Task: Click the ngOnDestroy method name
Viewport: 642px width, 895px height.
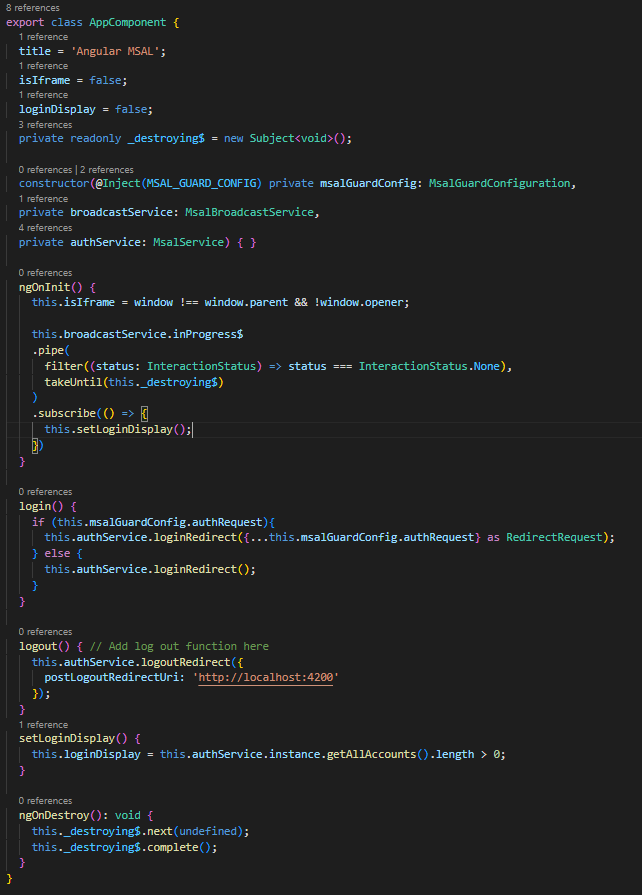Action: tap(57, 816)
